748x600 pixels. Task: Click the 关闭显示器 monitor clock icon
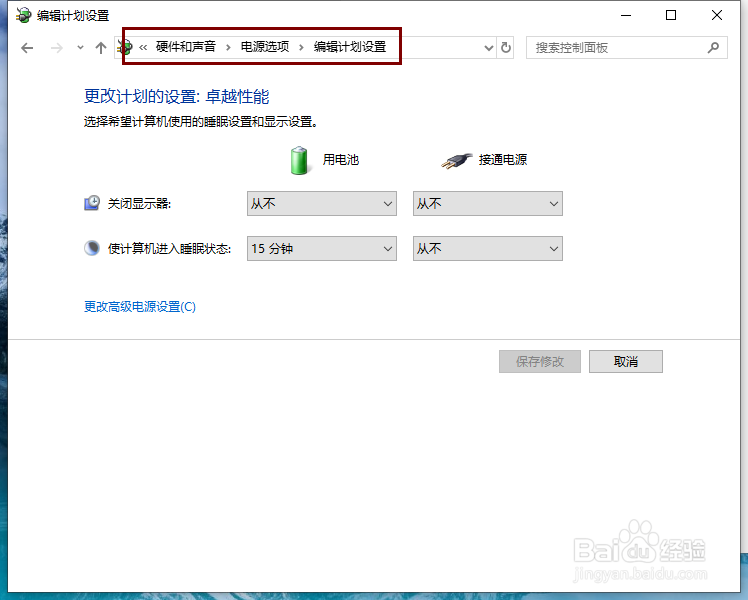(92, 203)
